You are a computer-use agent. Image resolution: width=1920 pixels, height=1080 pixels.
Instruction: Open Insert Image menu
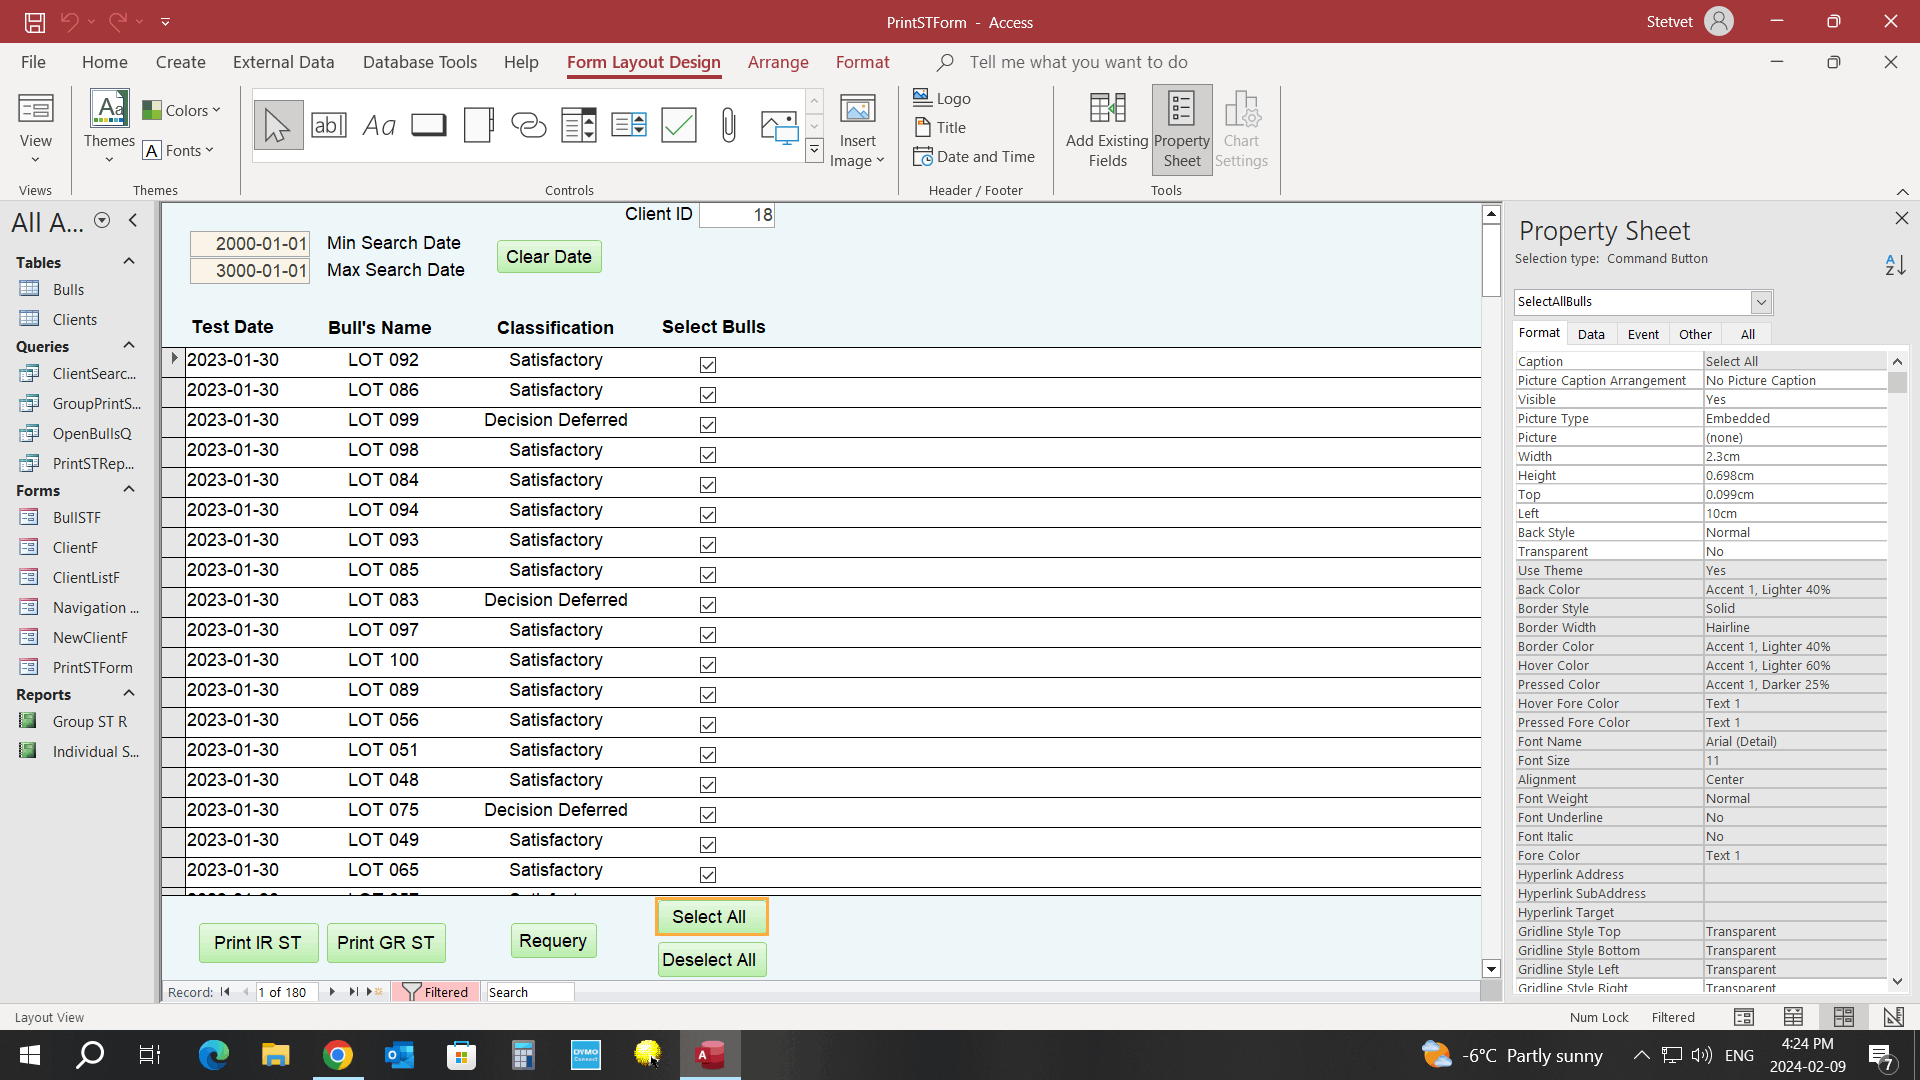857,131
